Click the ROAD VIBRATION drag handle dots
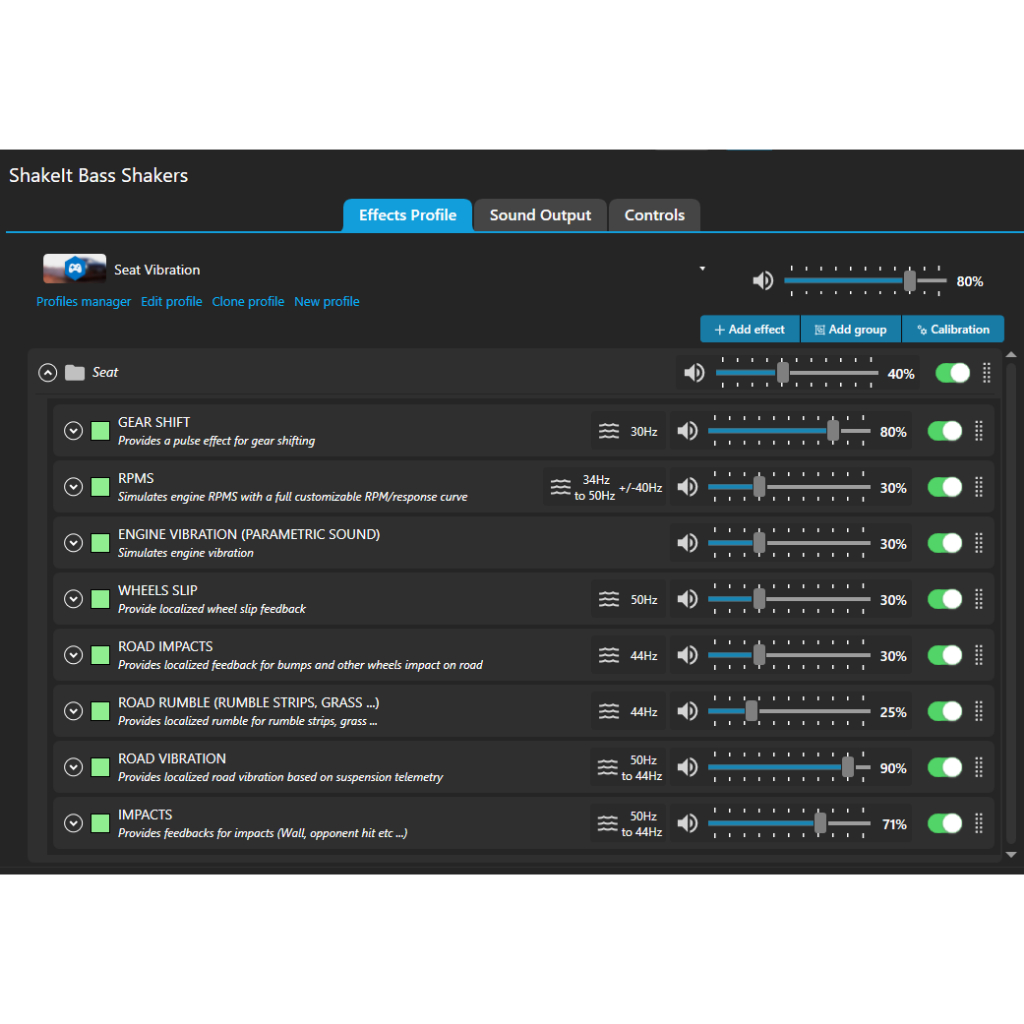 [979, 767]
